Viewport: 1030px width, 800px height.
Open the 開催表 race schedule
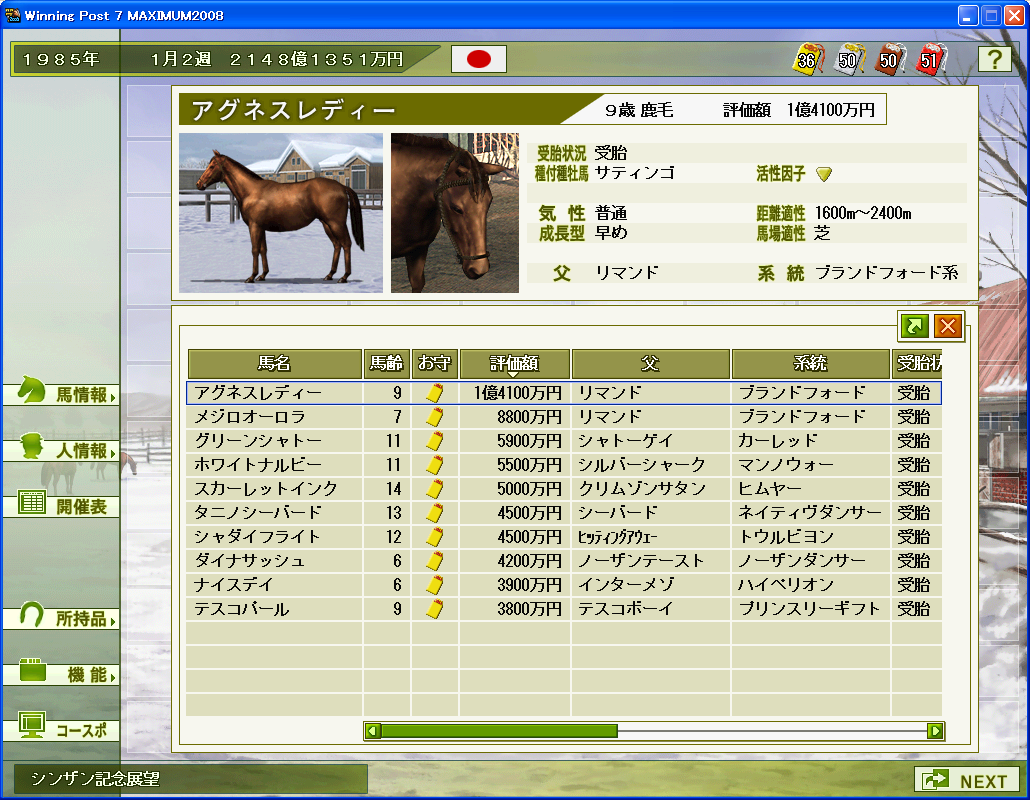(x=62, y=506)
